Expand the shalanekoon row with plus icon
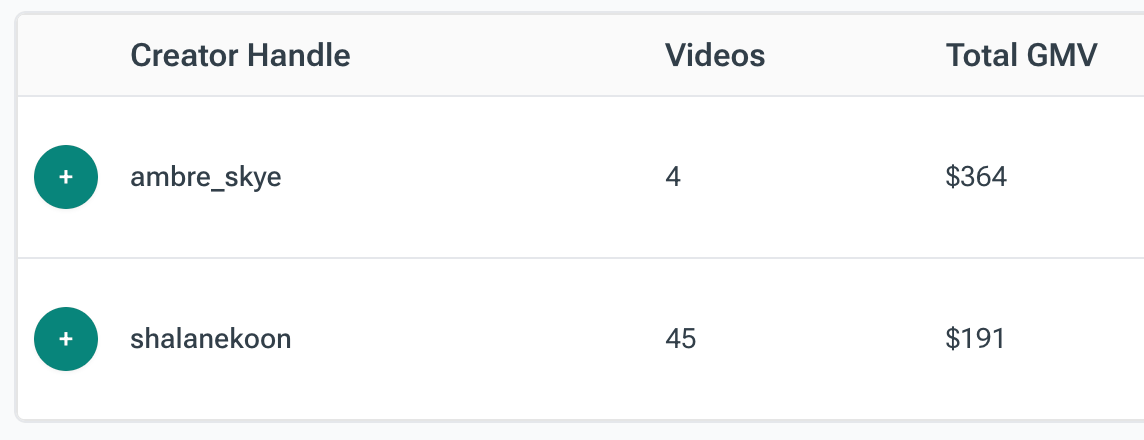The width and height of the screenshot is (1144, 440). [66, 339]
